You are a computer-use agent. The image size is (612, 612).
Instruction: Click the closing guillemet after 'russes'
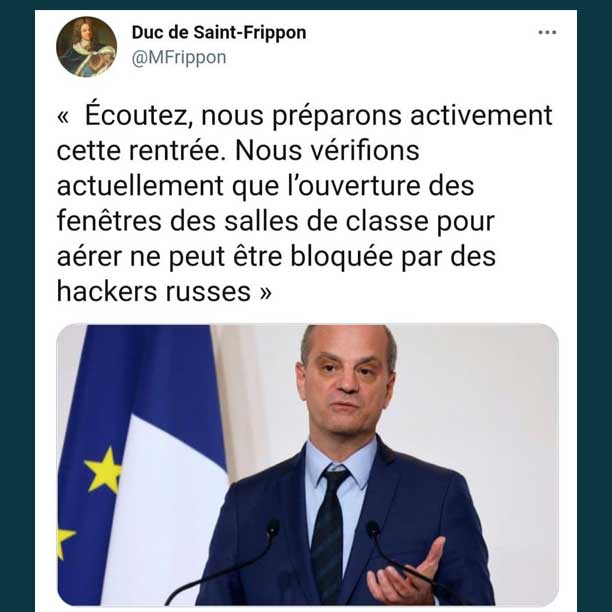tap(265, 293)
